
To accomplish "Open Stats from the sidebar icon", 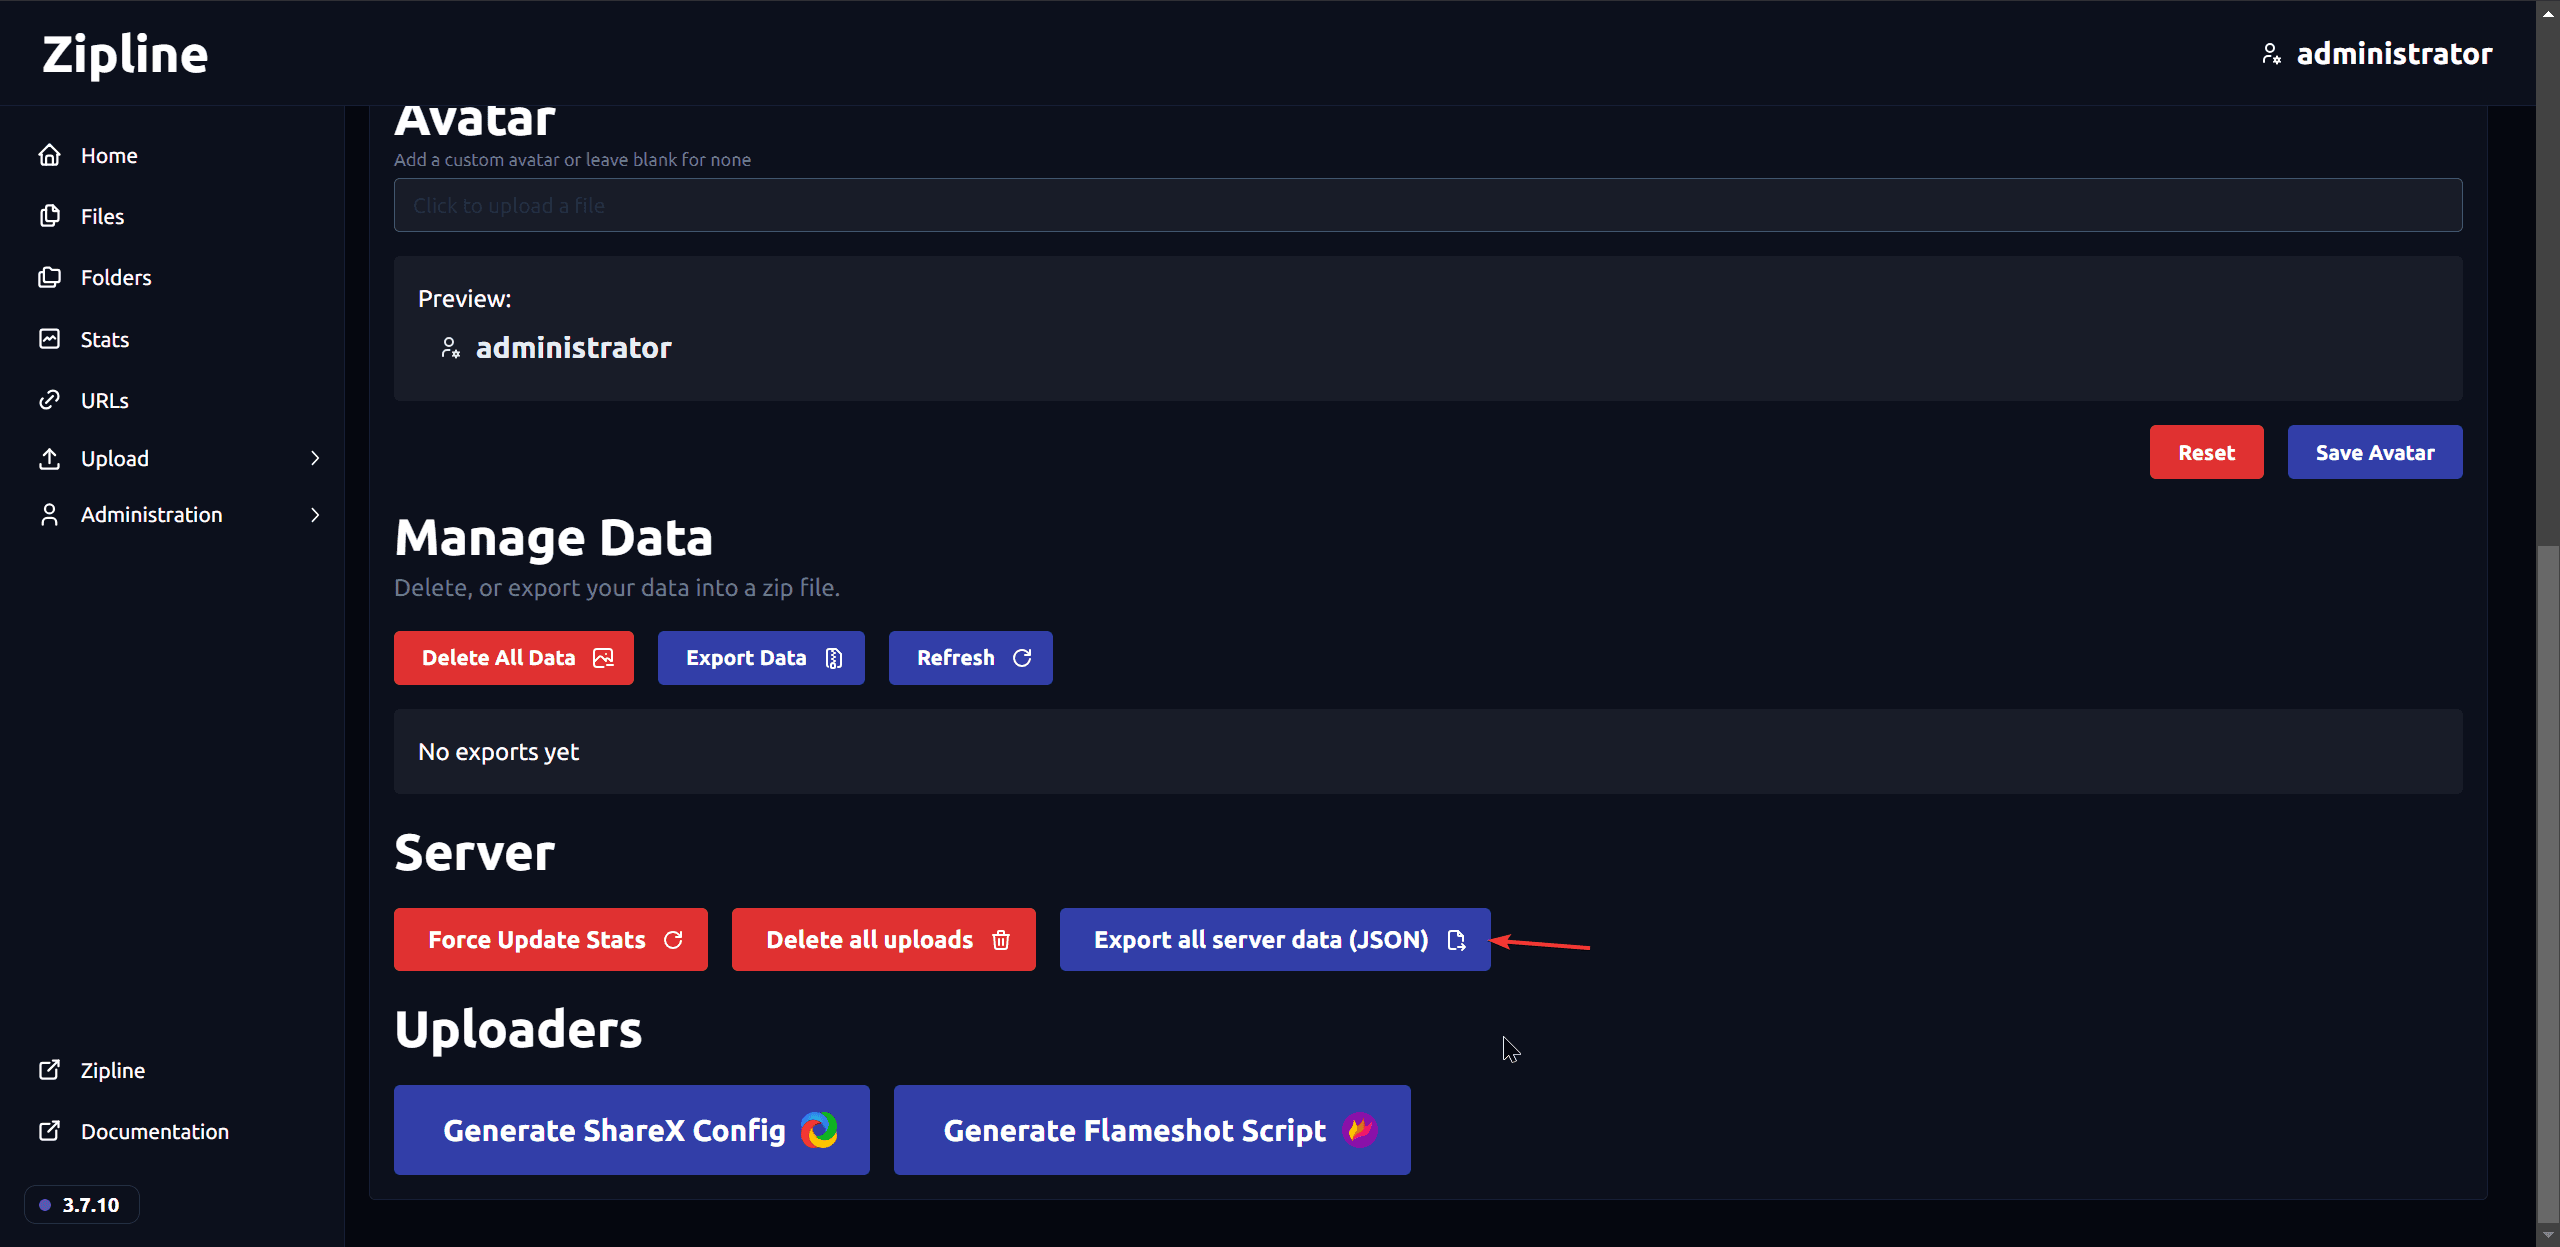I will 51,339.
